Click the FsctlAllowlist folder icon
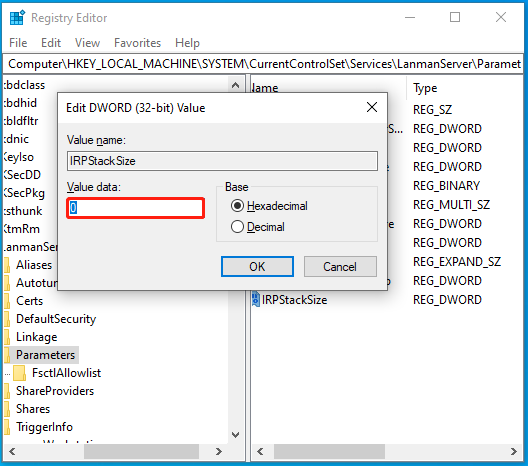The height and width of the screenshot is (466, 528). click(x=20, y=373)
